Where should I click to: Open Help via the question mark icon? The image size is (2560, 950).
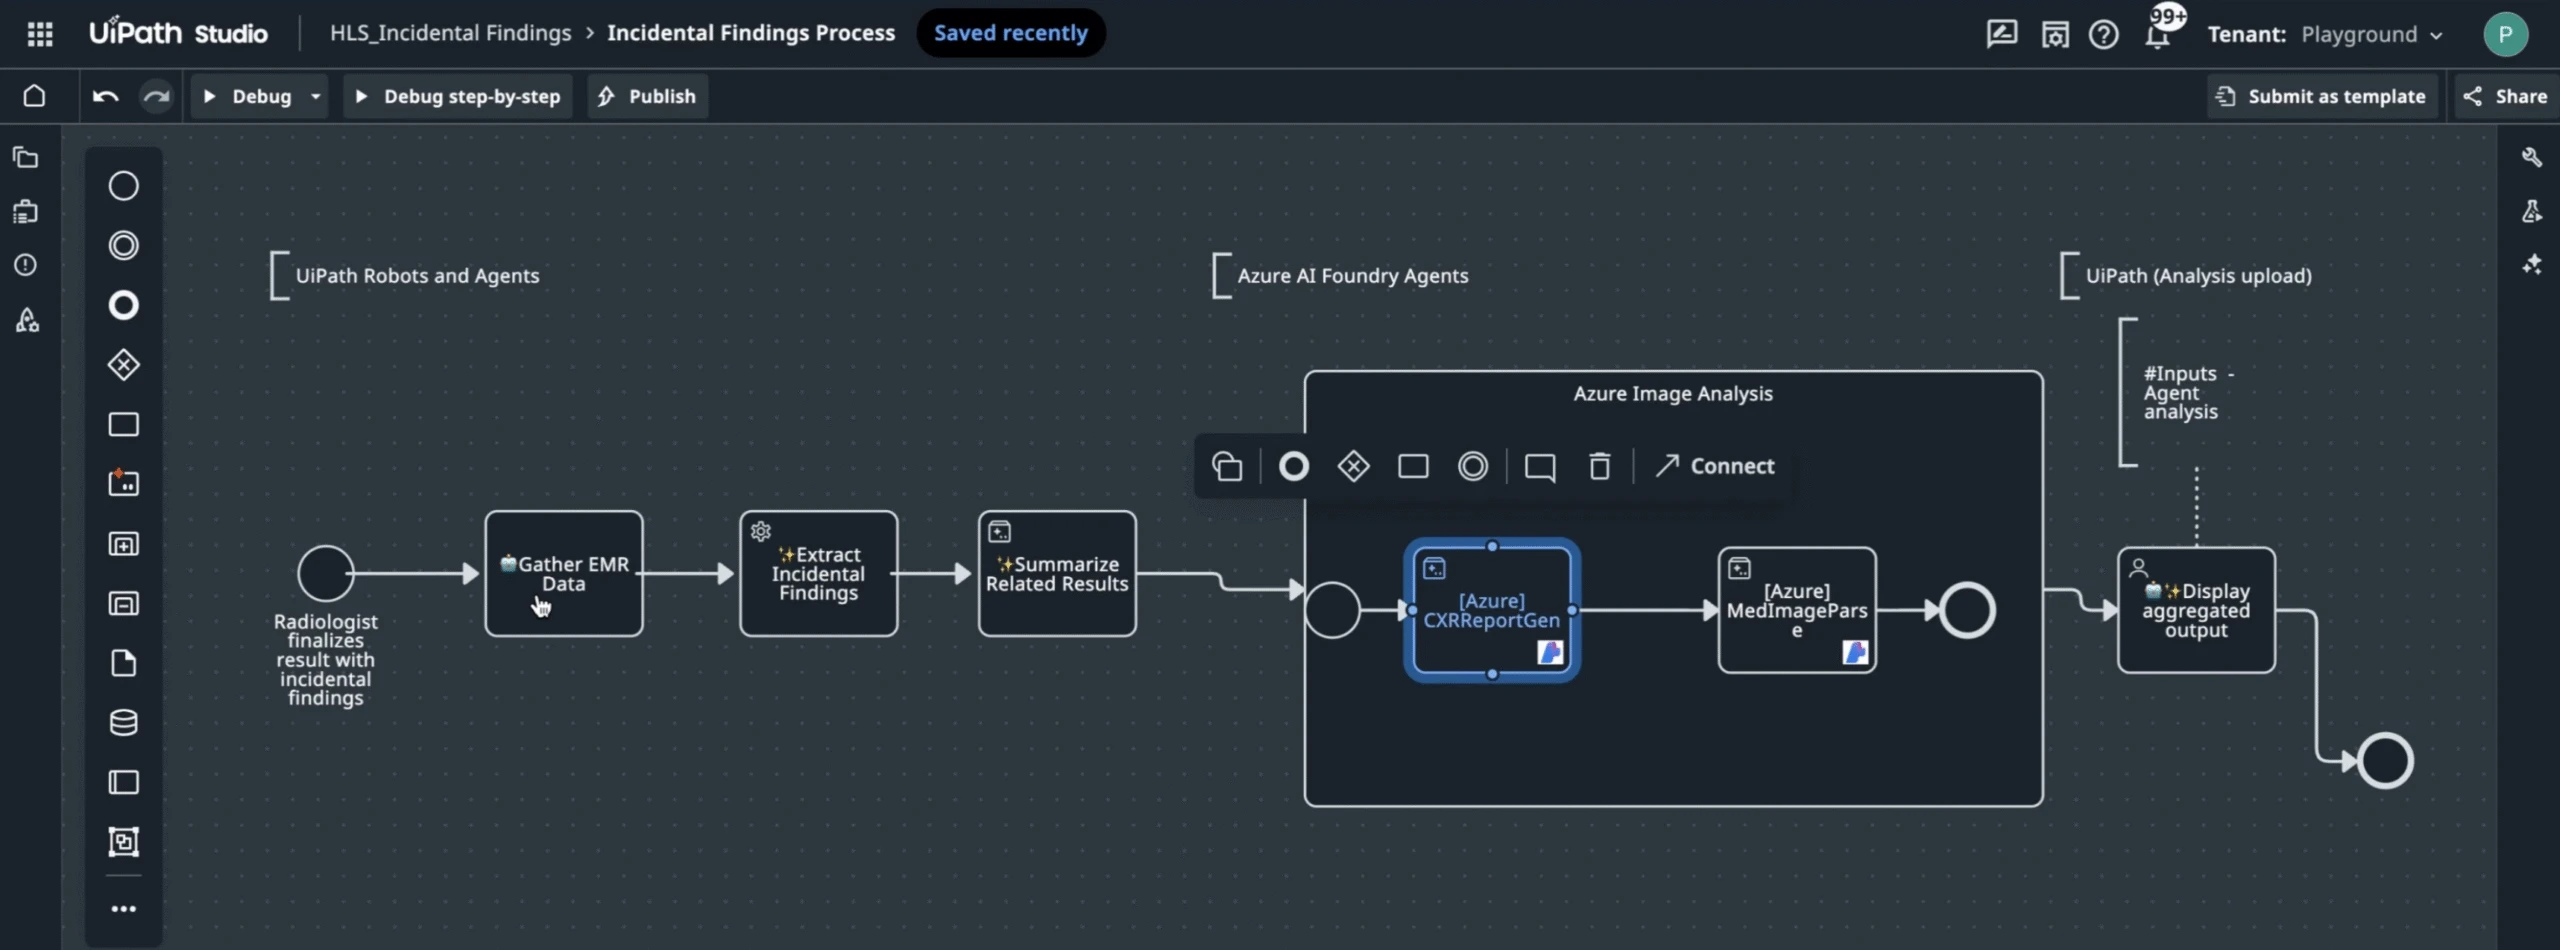point(2104,33)
